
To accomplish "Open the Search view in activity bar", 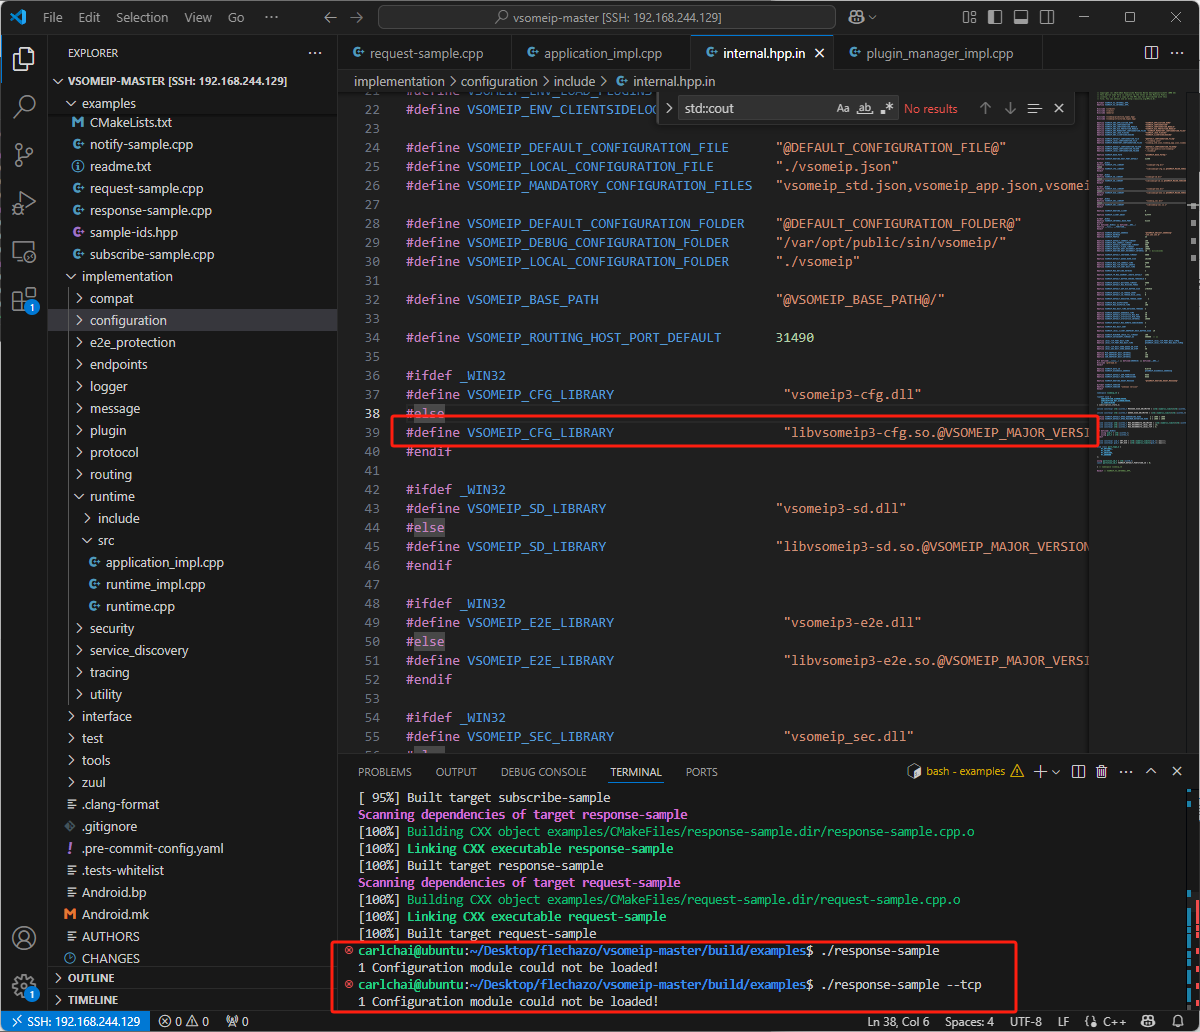I will (x=24, y=106).
